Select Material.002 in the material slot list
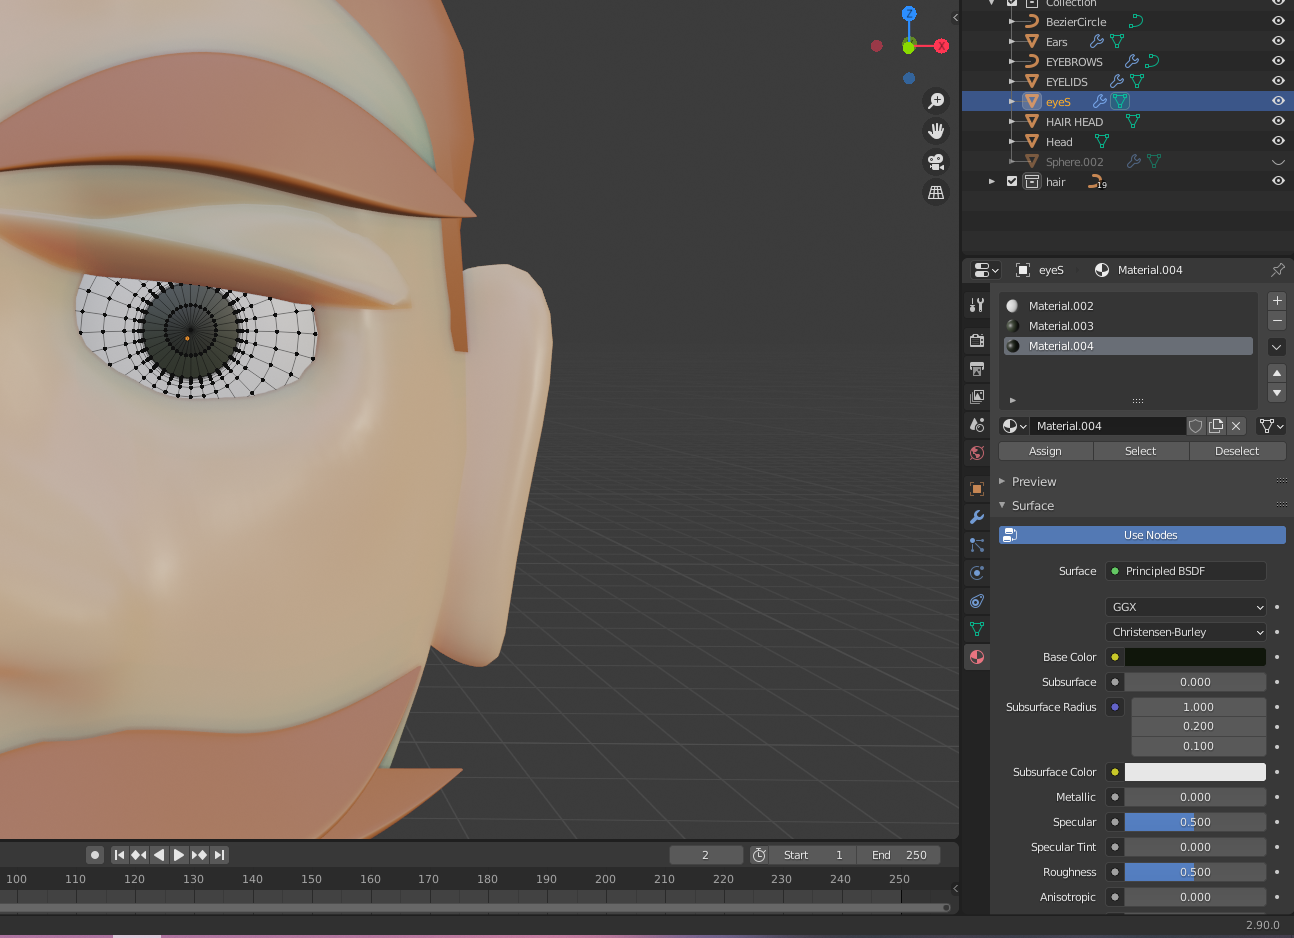The height and width of the screenshot is (938, 1294). [x=1061, y=306]
